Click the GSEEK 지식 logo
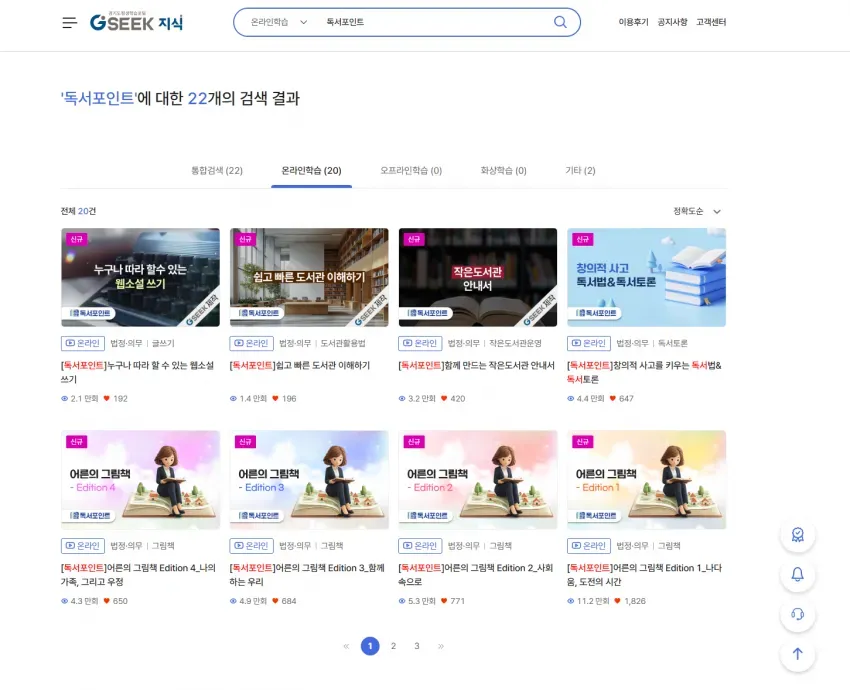 tap(136, 22)
